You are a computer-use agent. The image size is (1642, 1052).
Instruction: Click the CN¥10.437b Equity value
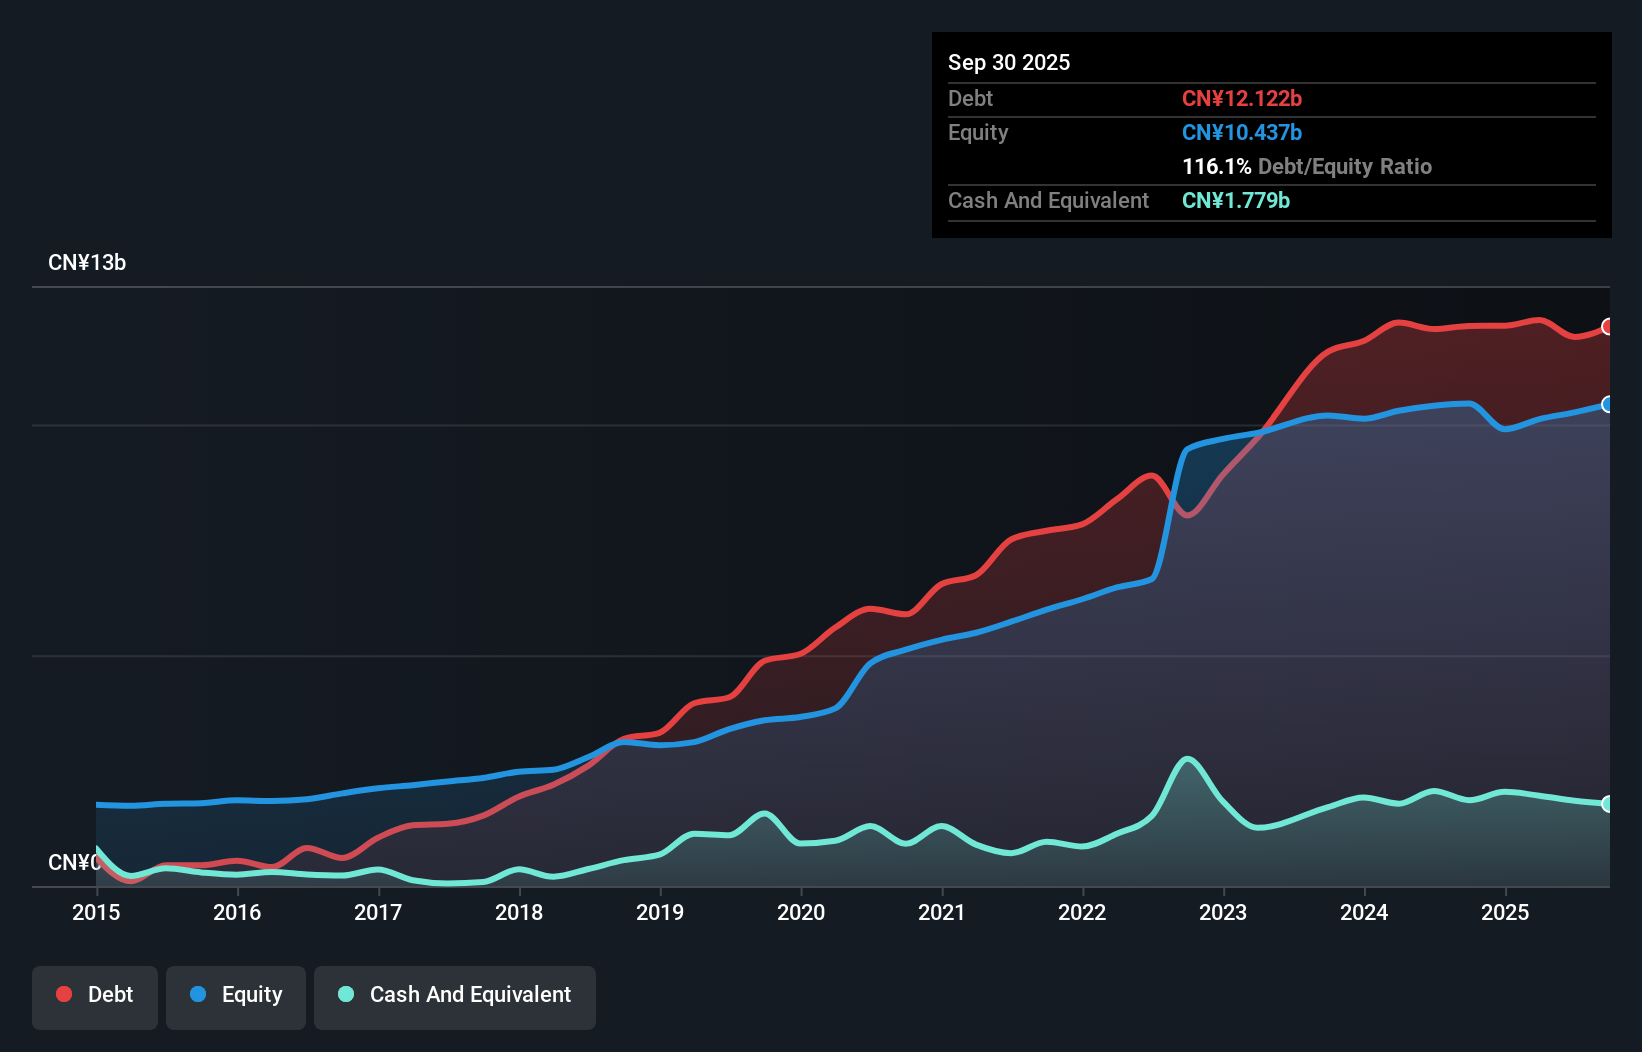click(1241, 132)
